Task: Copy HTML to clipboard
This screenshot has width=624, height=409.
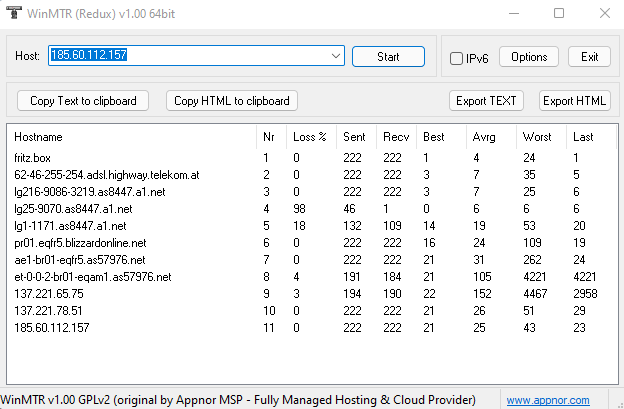Action: [232, 101]
